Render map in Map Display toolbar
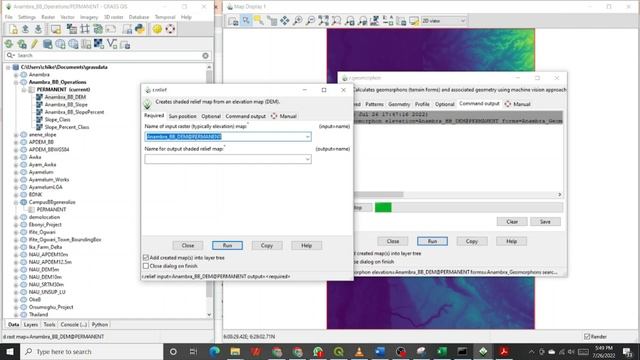The image size is (640, 360). (233, 21)
